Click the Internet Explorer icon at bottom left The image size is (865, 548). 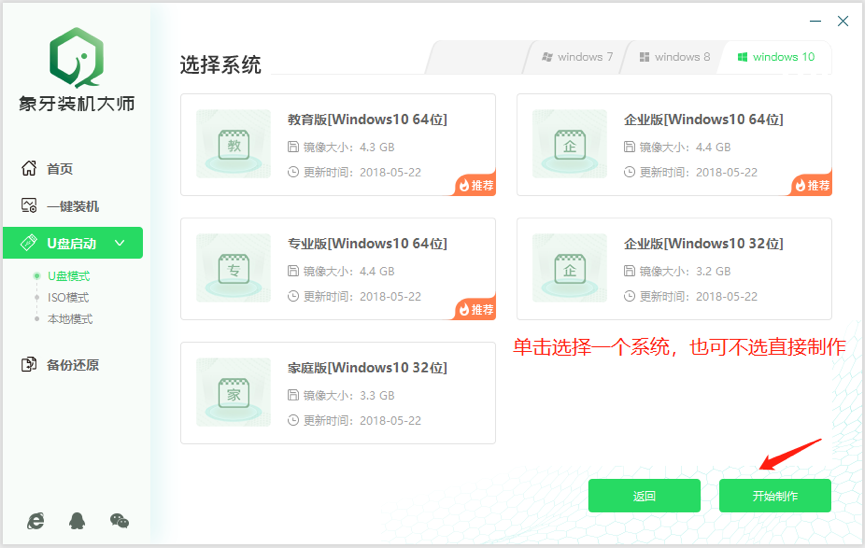click(36, 520)
